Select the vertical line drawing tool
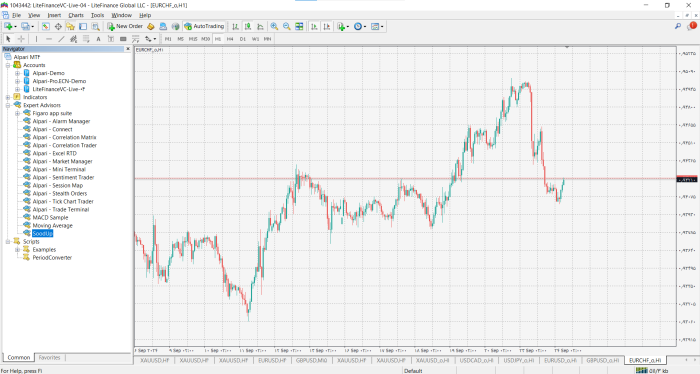 tap(36, 39)
